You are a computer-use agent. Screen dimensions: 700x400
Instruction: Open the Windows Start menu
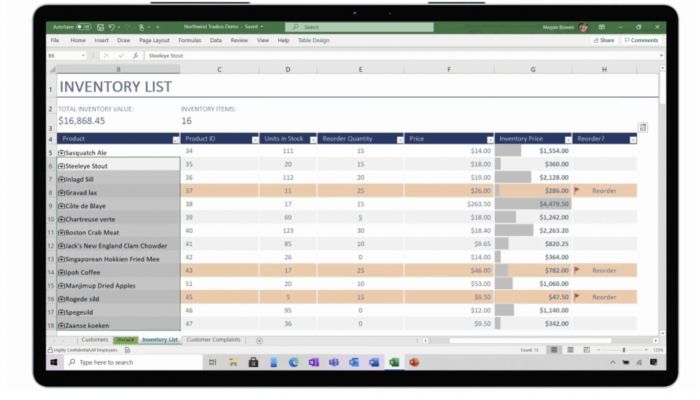[x=54, y=362]
